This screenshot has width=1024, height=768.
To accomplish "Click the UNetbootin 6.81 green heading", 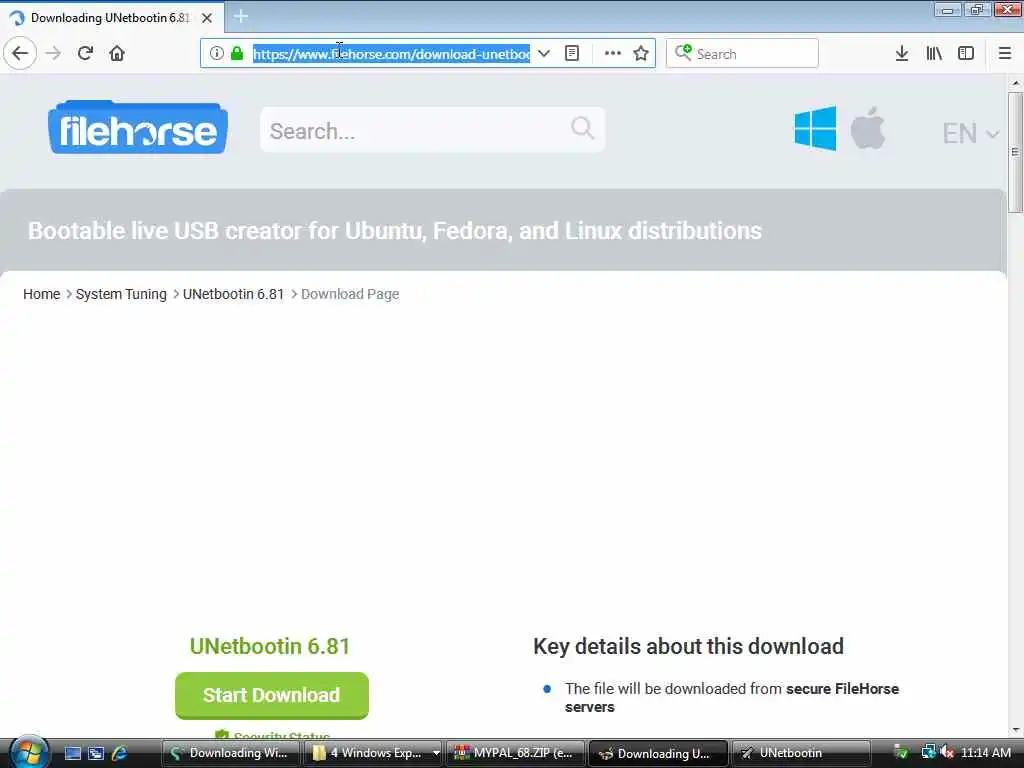I will (x=270, y=646).
